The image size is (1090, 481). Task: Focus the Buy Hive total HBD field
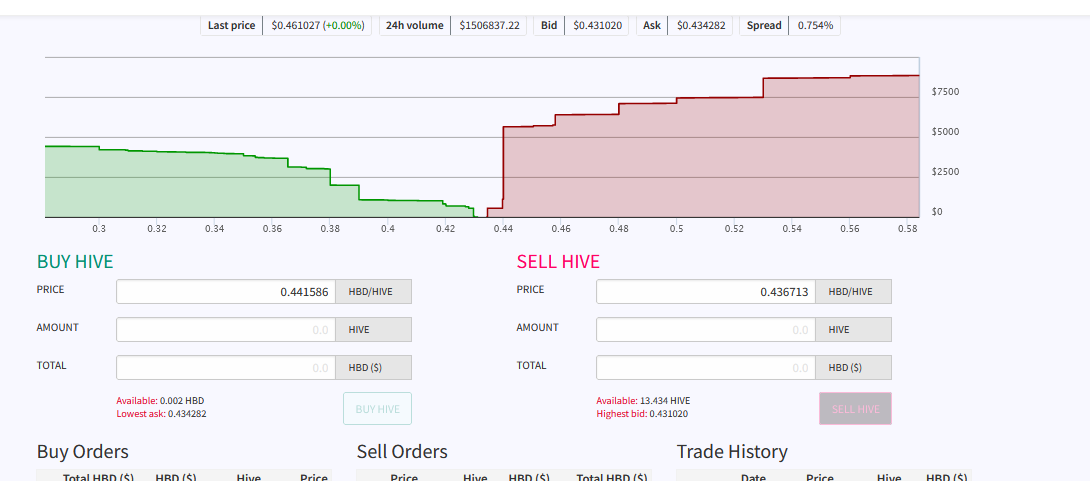pyautogui.click(x=226, y=368)
